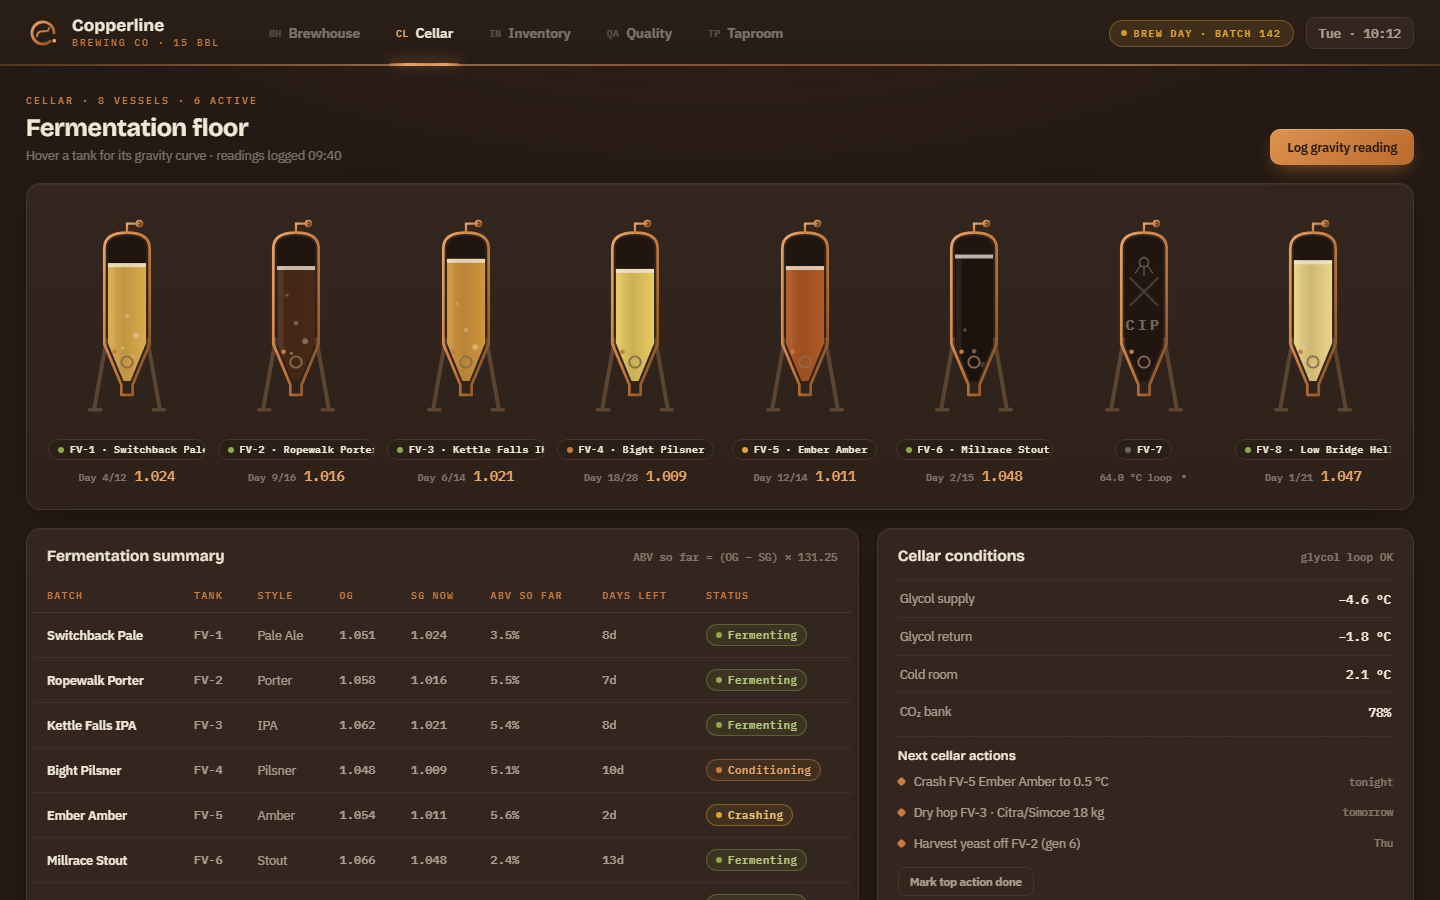Click the 1.058 OG value for Ropewalk Porter
Viewport: 1440px width, 900px height.
[357, 681]
